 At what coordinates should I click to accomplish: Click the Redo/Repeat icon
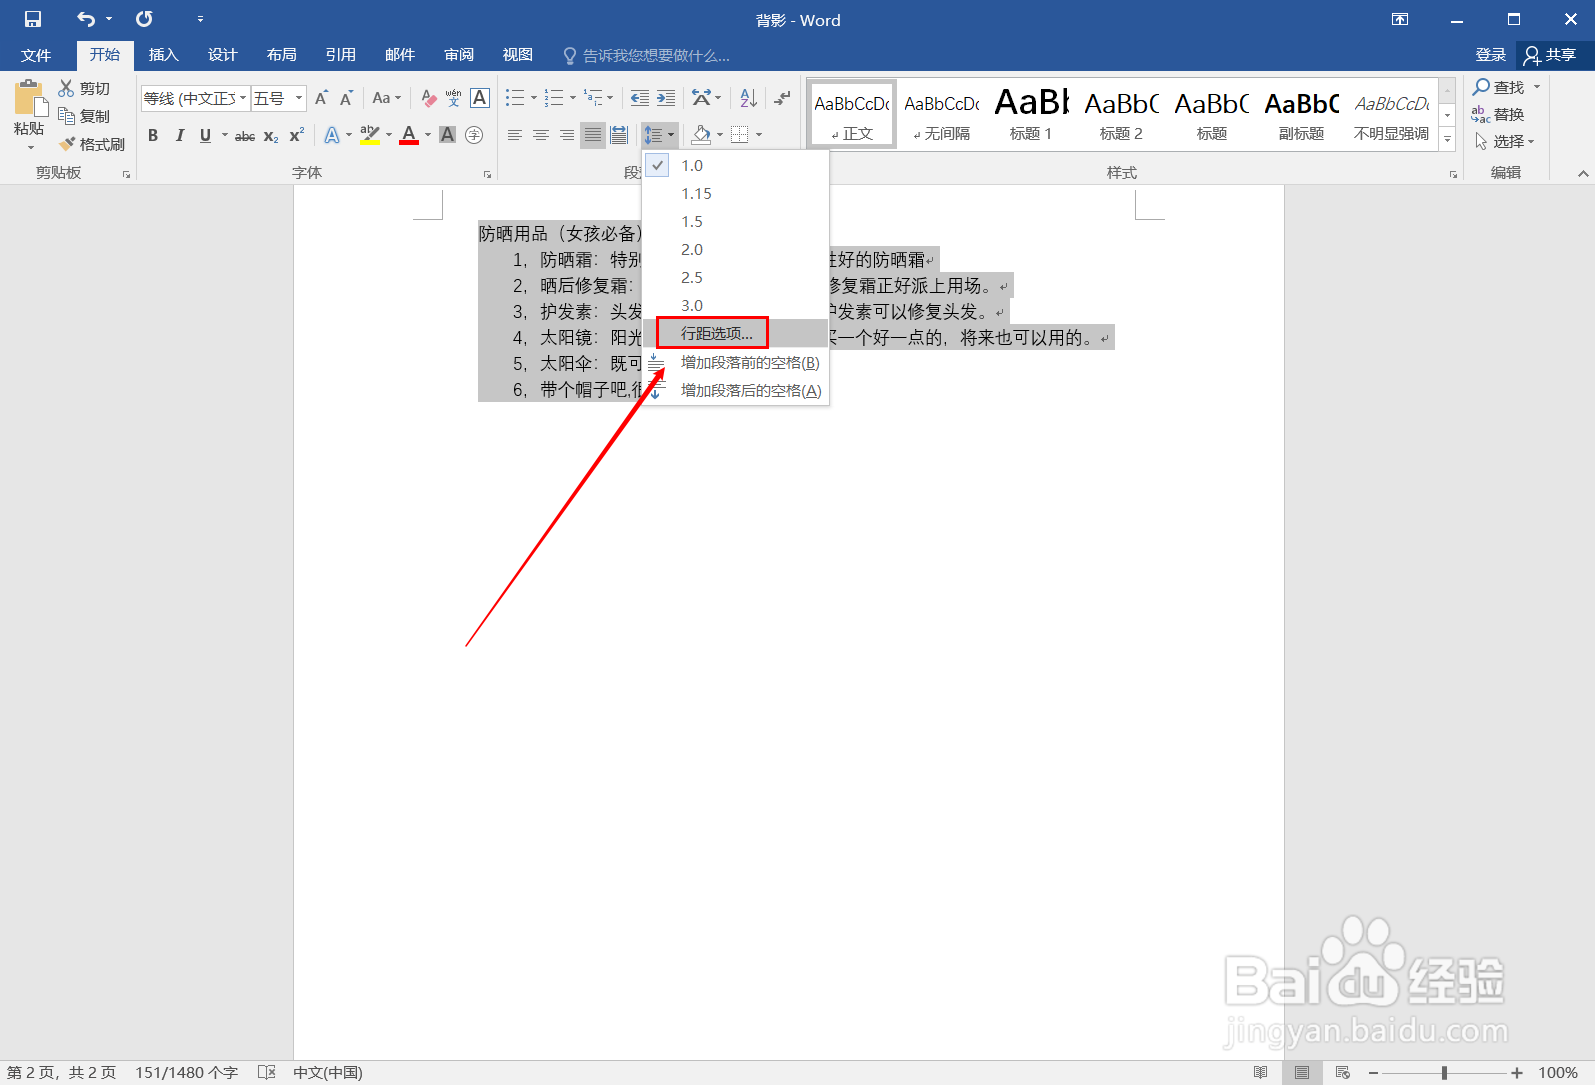tap(145, 19)
